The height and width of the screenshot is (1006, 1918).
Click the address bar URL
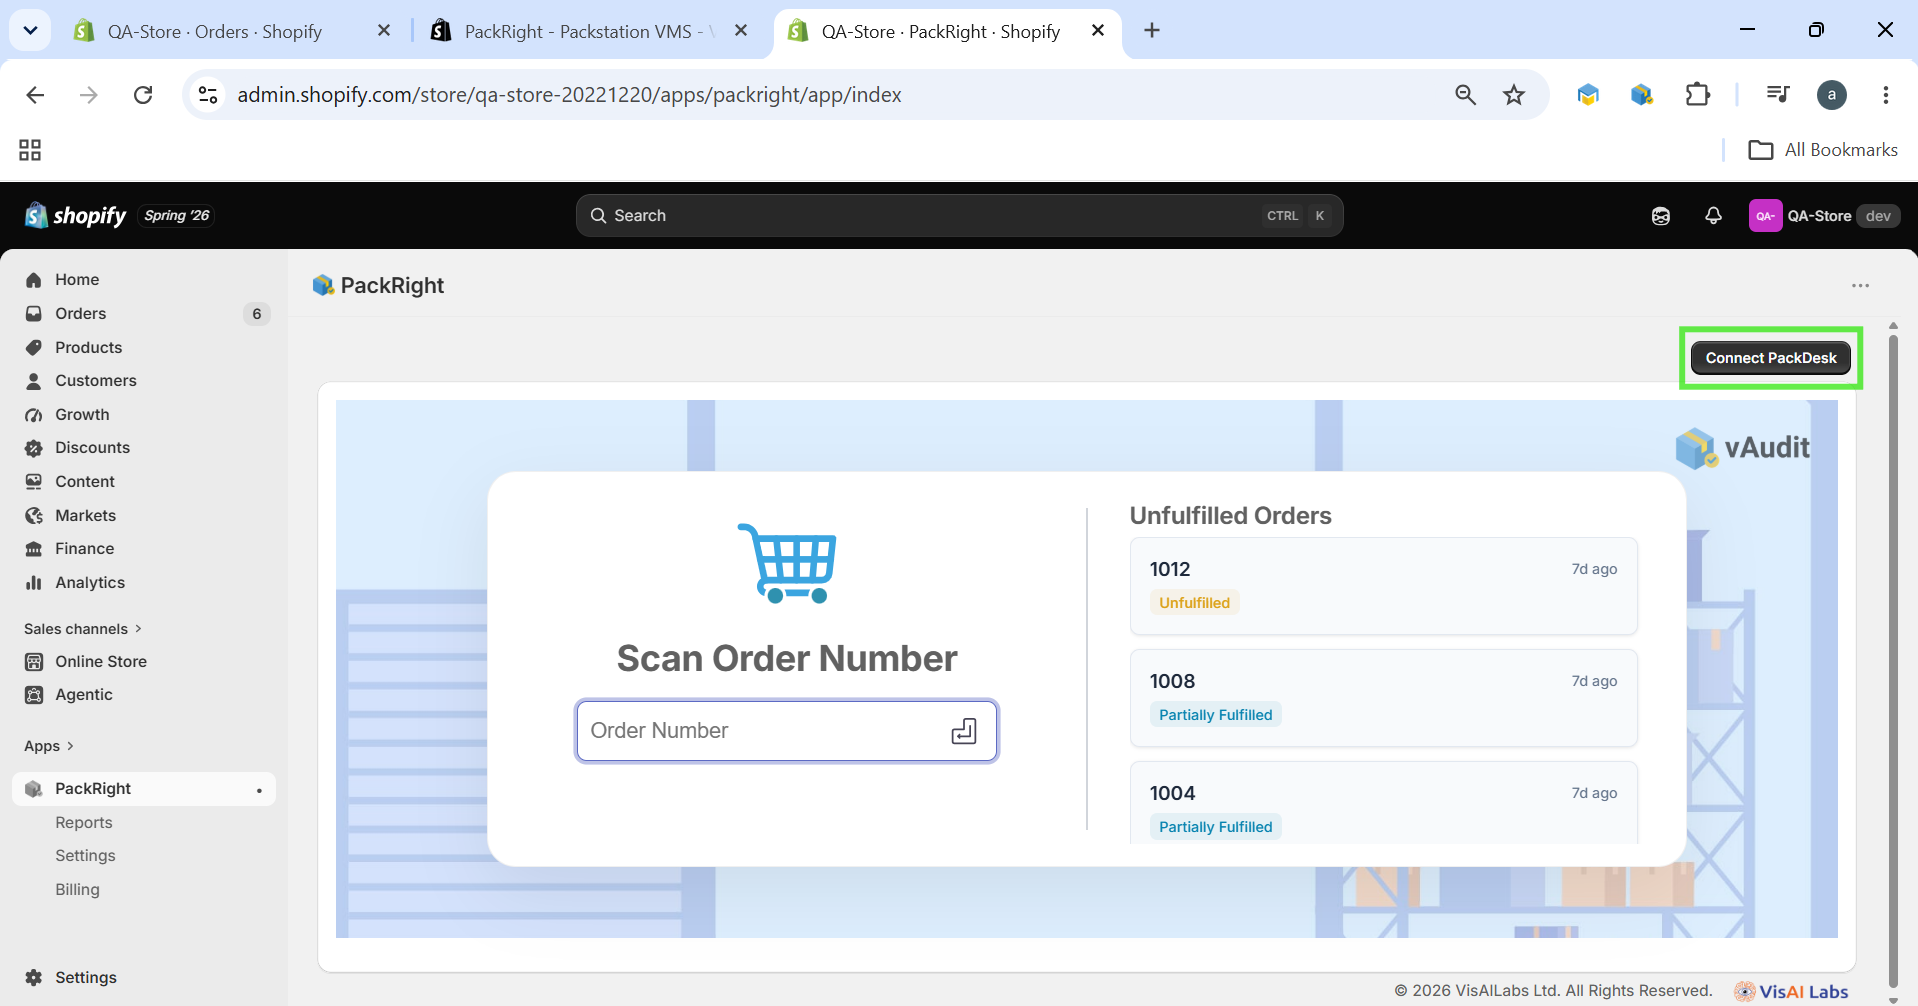[569, 95]
